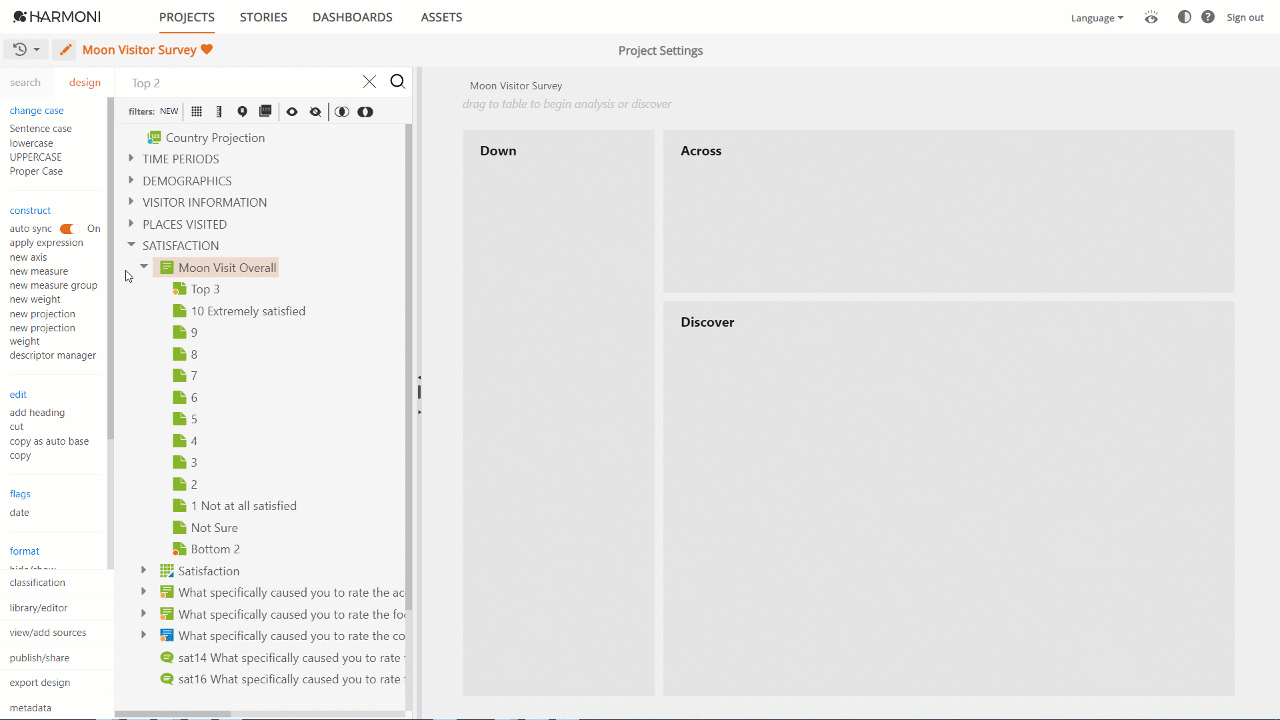Click the Harmoni logo
1280x720 pixels.
(56, 17)
